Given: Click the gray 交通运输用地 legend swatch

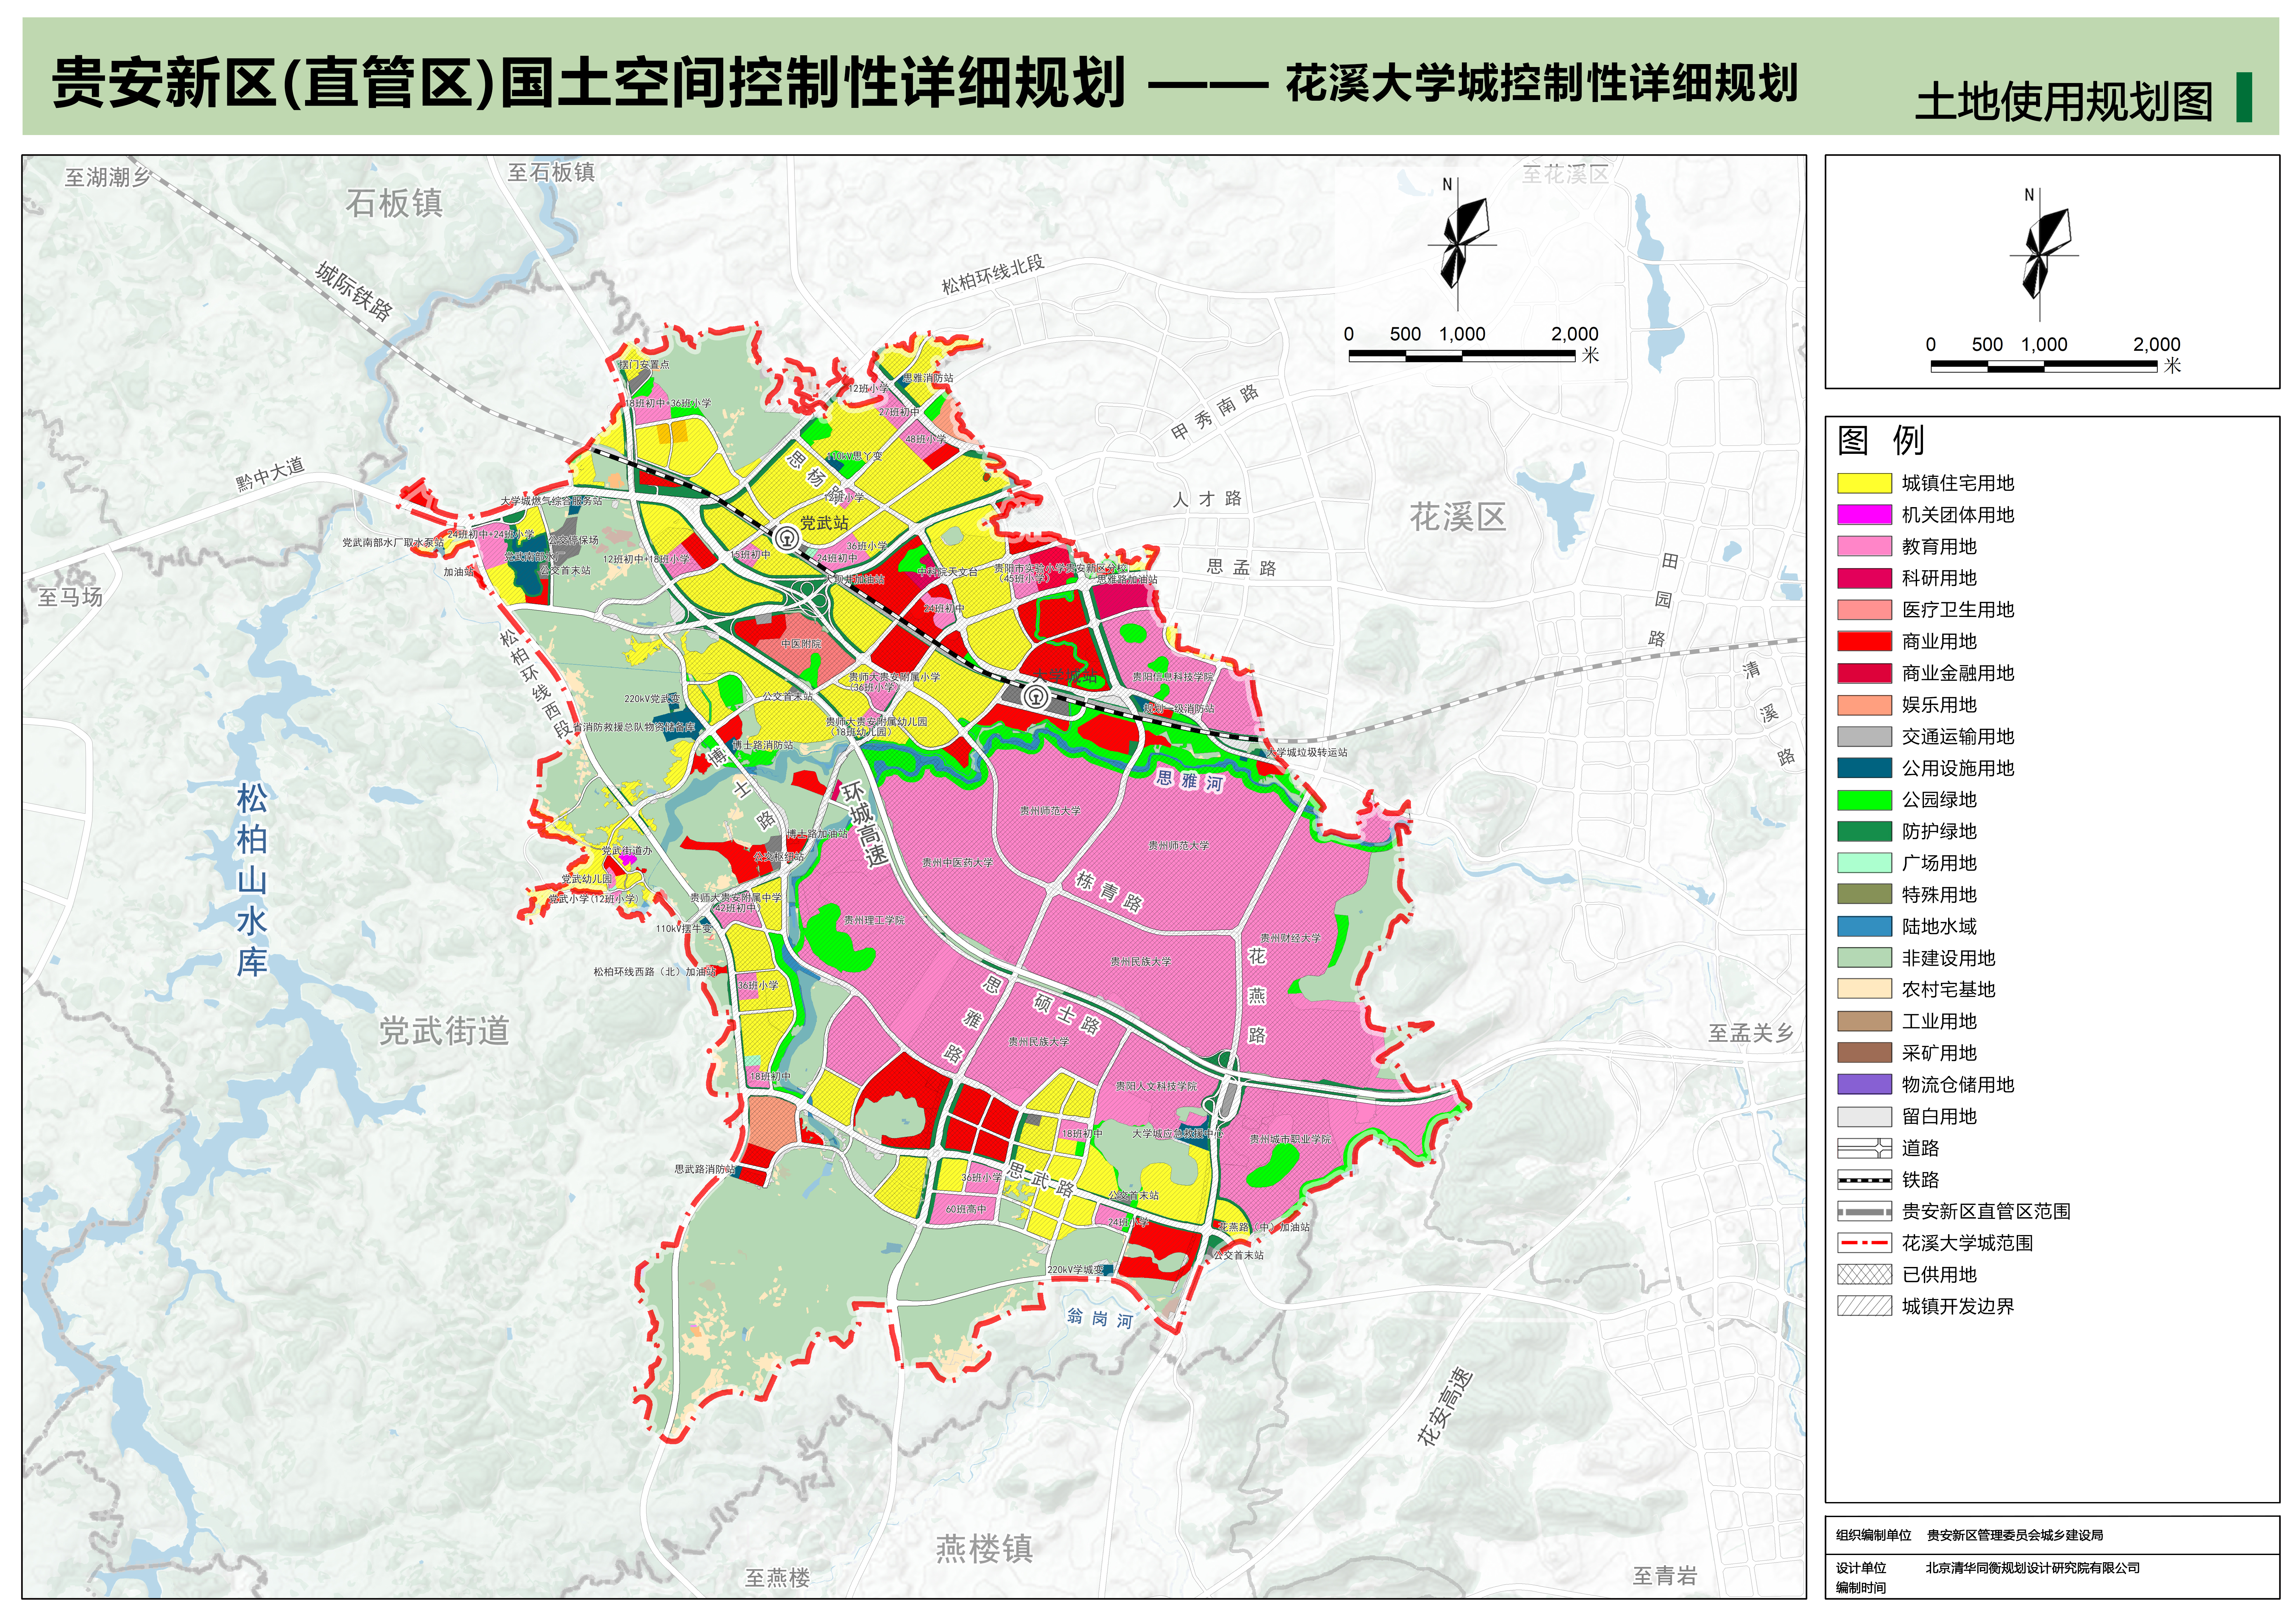Looking at the screenshot, I should 1864,736.
